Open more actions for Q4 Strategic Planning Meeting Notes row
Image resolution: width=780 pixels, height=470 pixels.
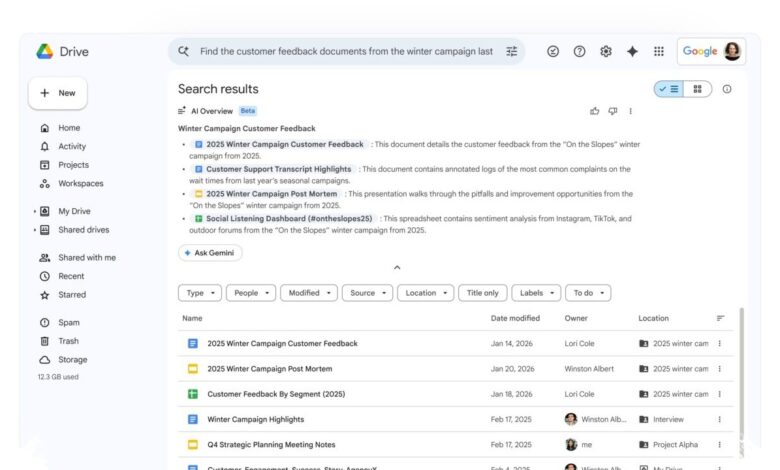coord(719,445)
